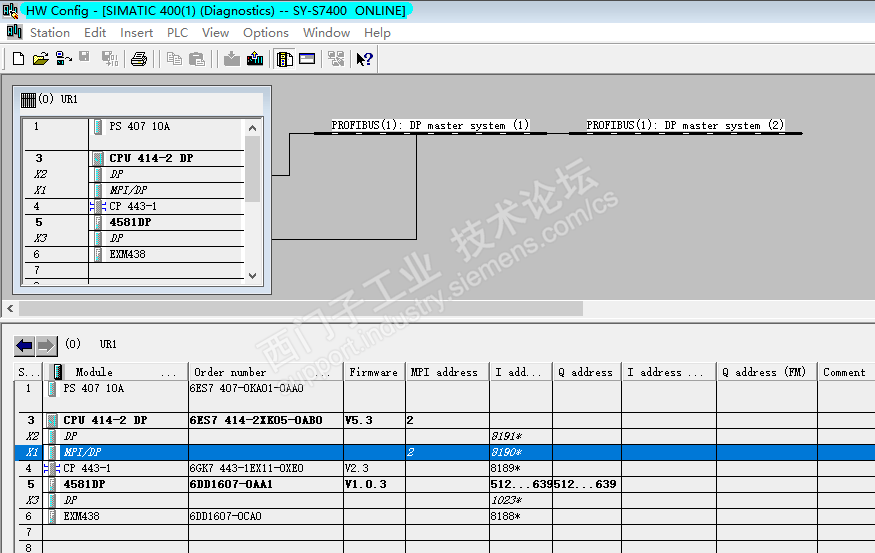This screenshot has height=553, width=875.
Task: Select CPU 414-2 DP row in rack view
Action: click(x=134, y=158)
